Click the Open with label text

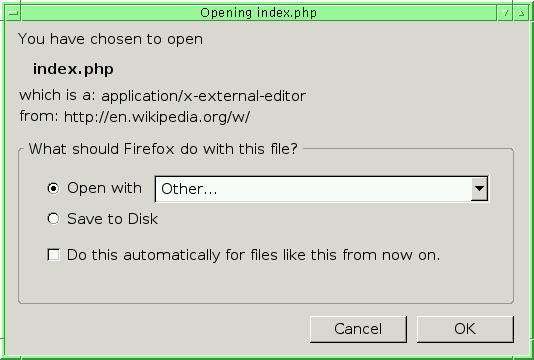[104, 188]
